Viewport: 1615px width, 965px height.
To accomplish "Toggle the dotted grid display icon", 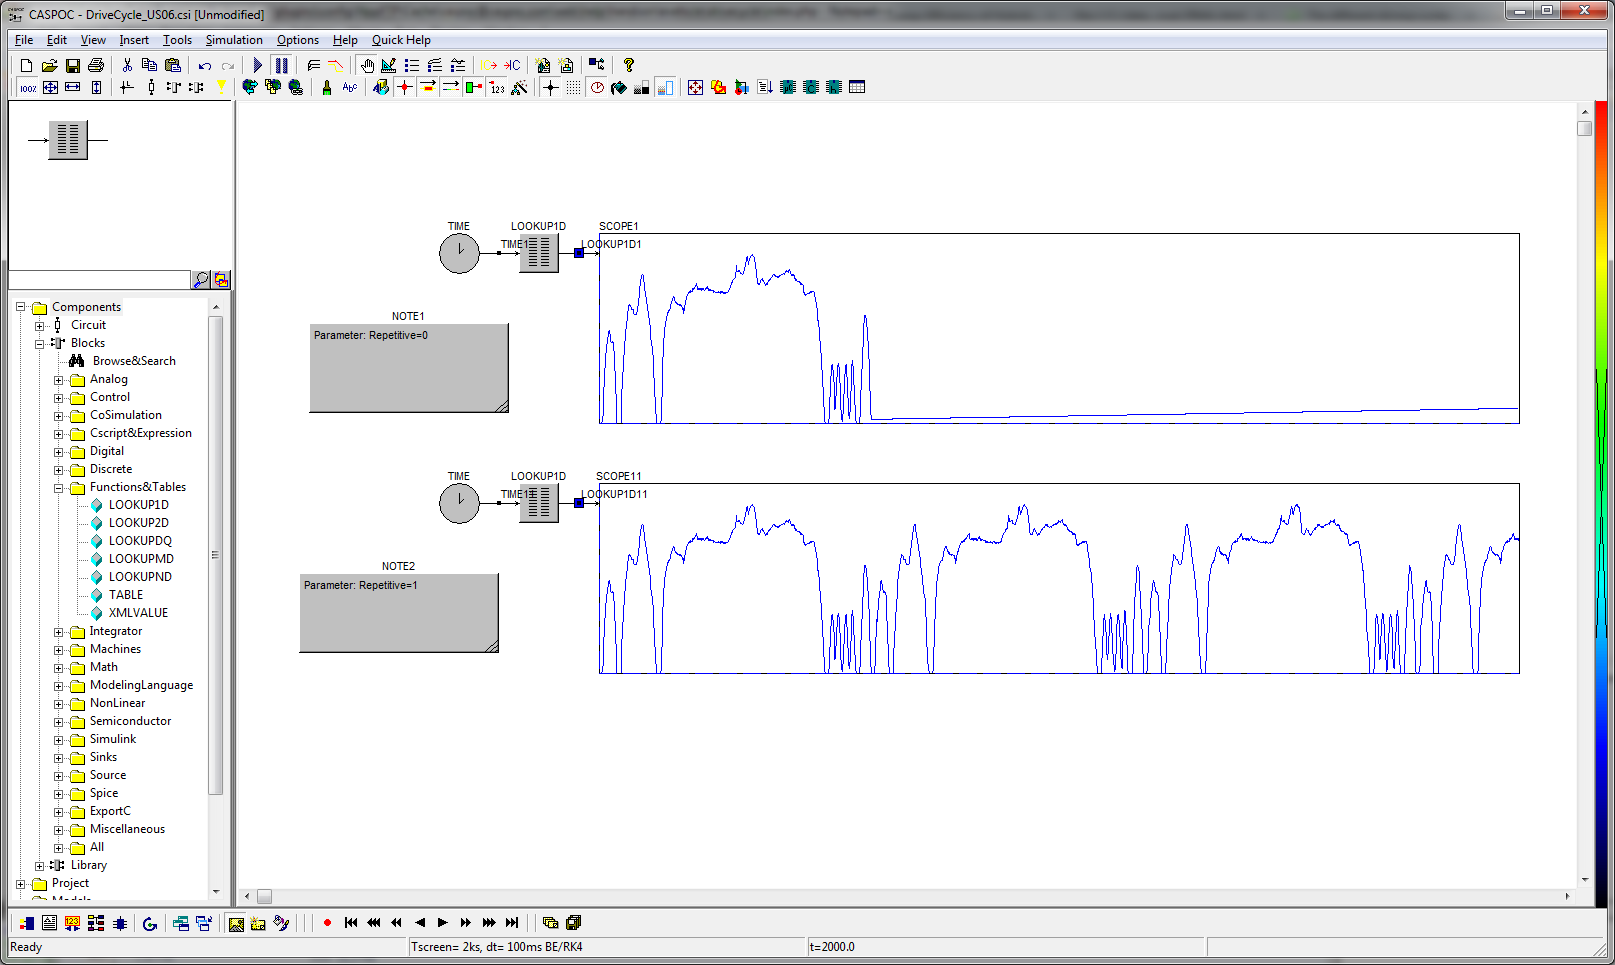I will (573, 88).
